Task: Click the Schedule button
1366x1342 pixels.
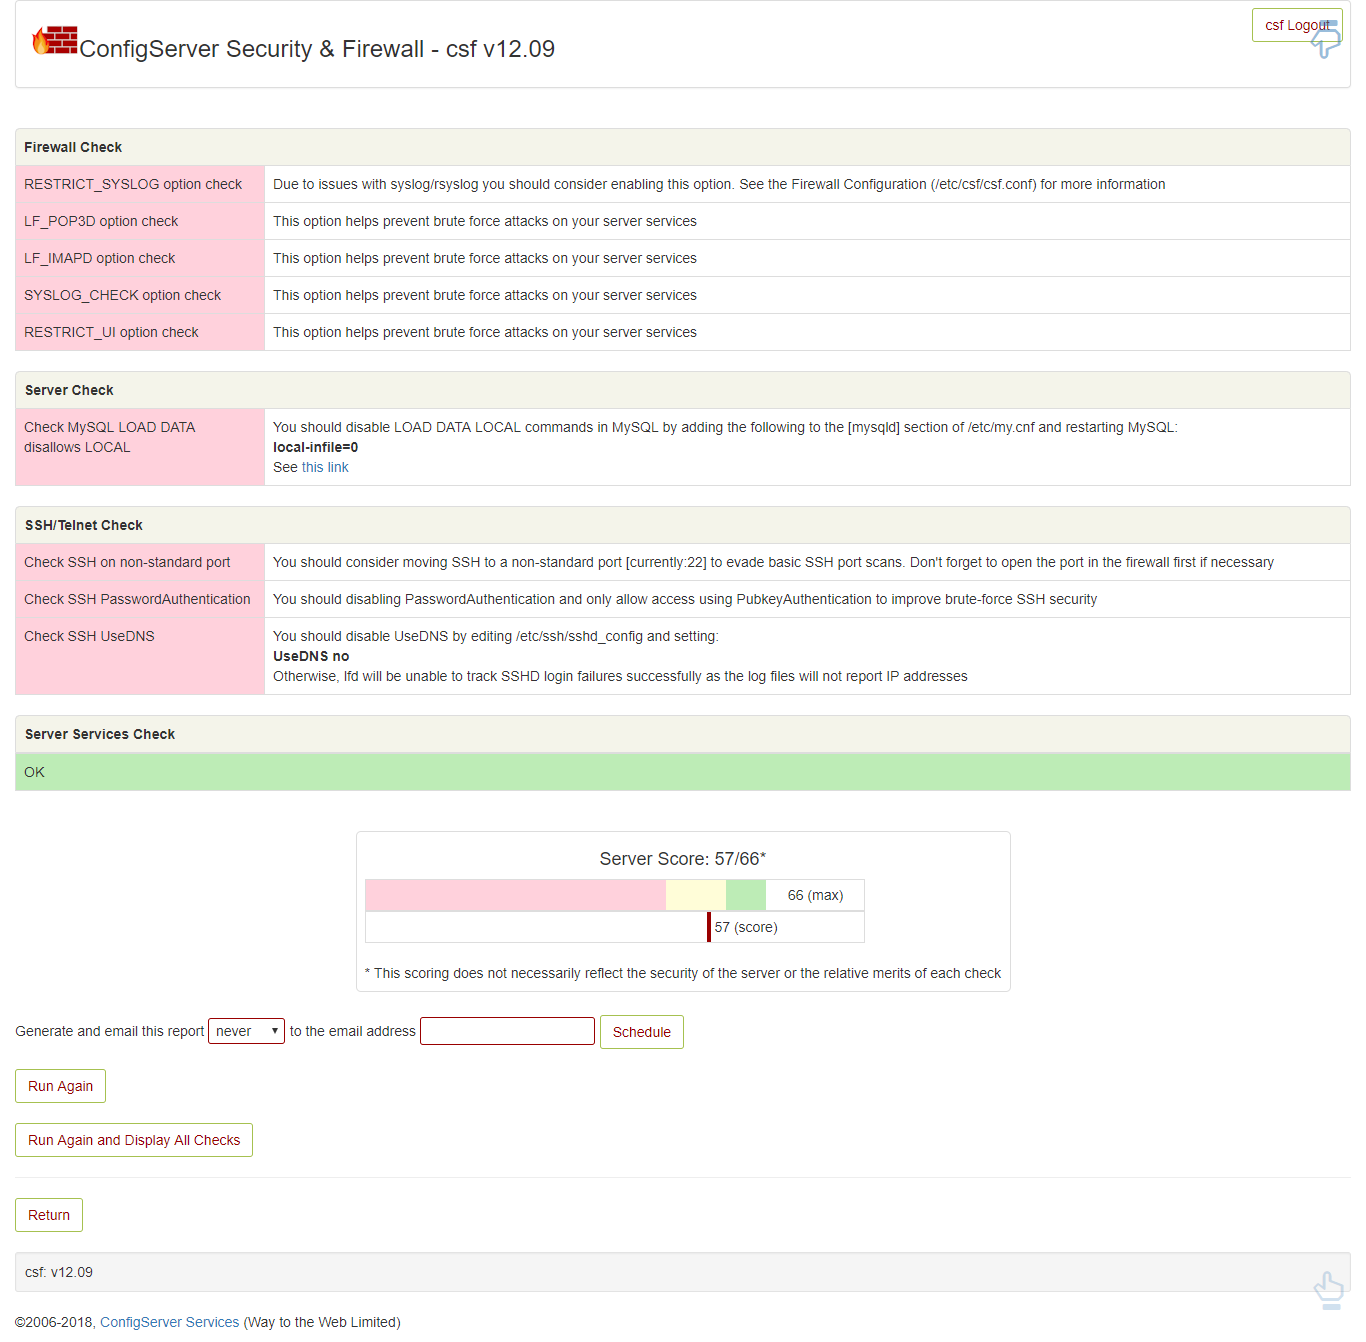Action: click(x=641, y=1032)
